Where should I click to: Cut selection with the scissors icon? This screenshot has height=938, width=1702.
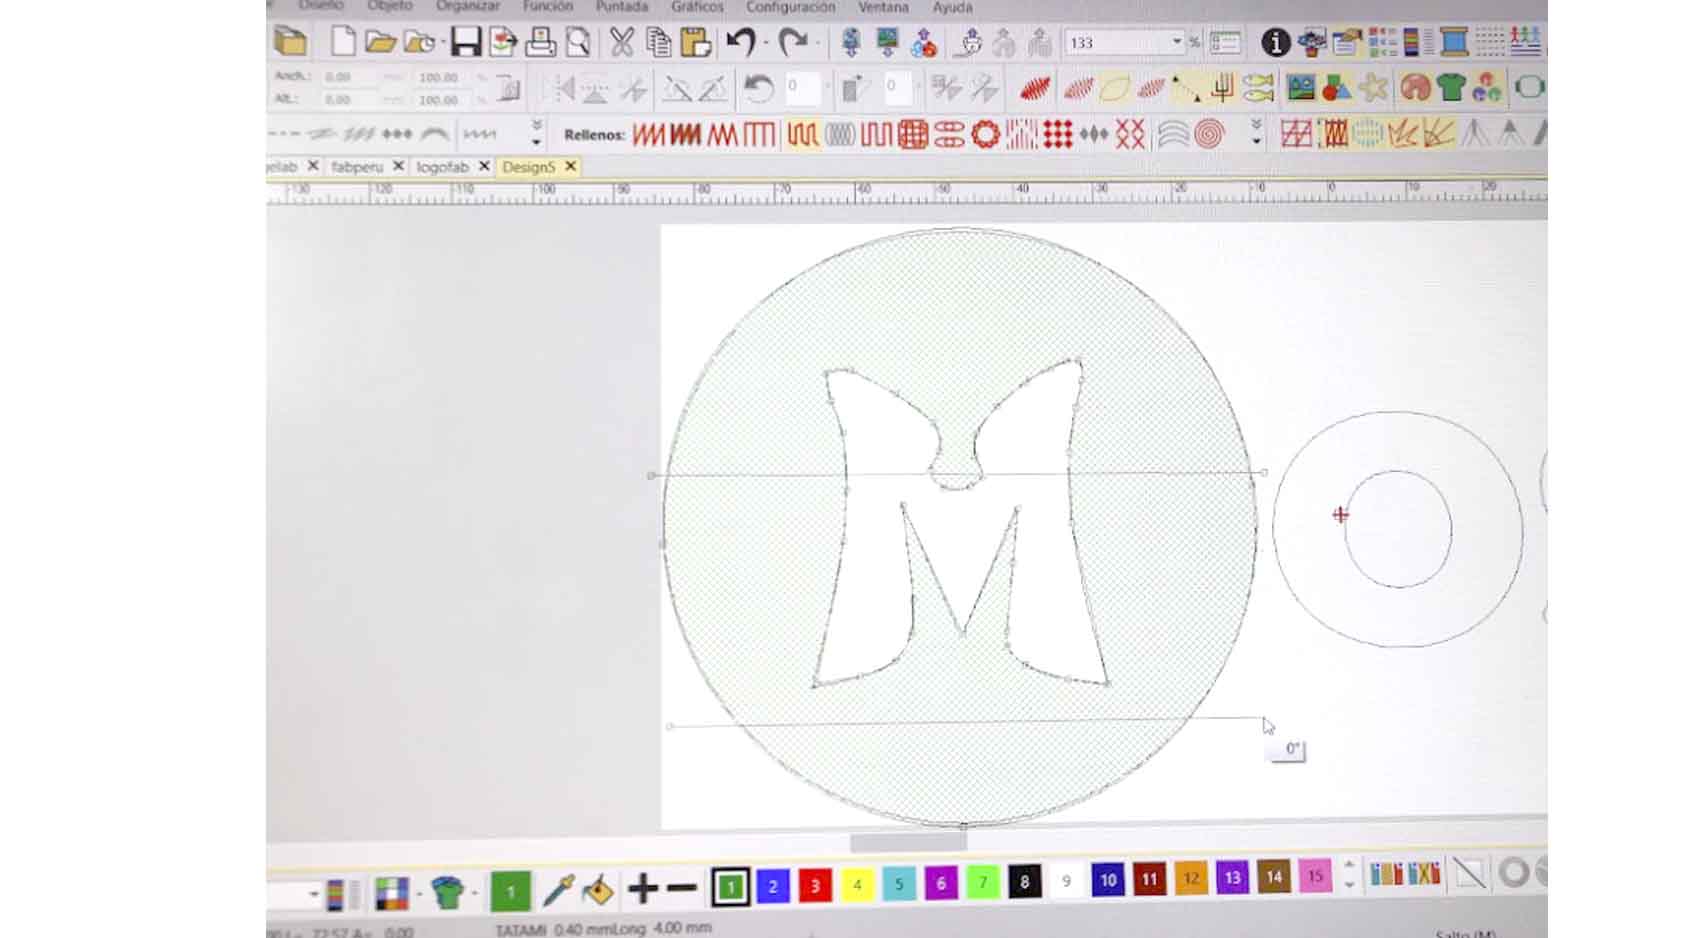point(621,42)
